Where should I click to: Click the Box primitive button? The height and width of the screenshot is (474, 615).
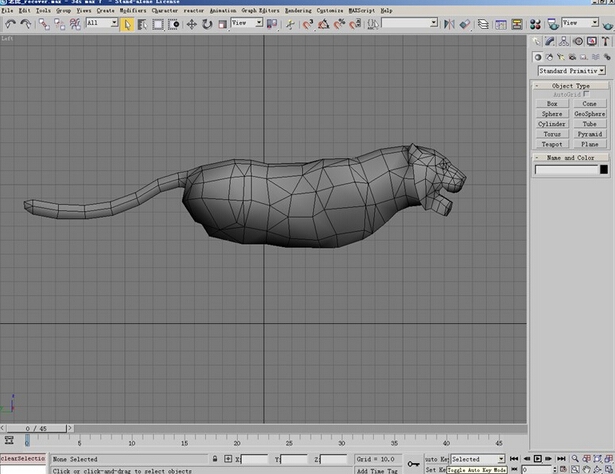pyautogui.click(x=552, y=104)
